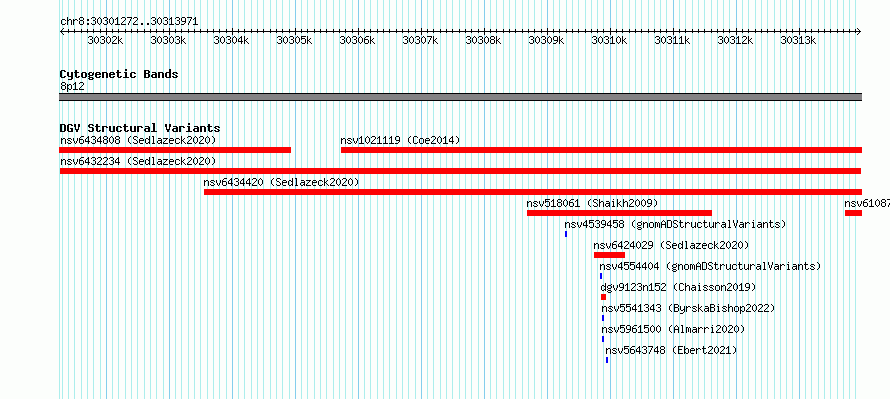Click the 30309k ruler tick label
This screenshot has height=399, width=890.
tap(546, 40)
